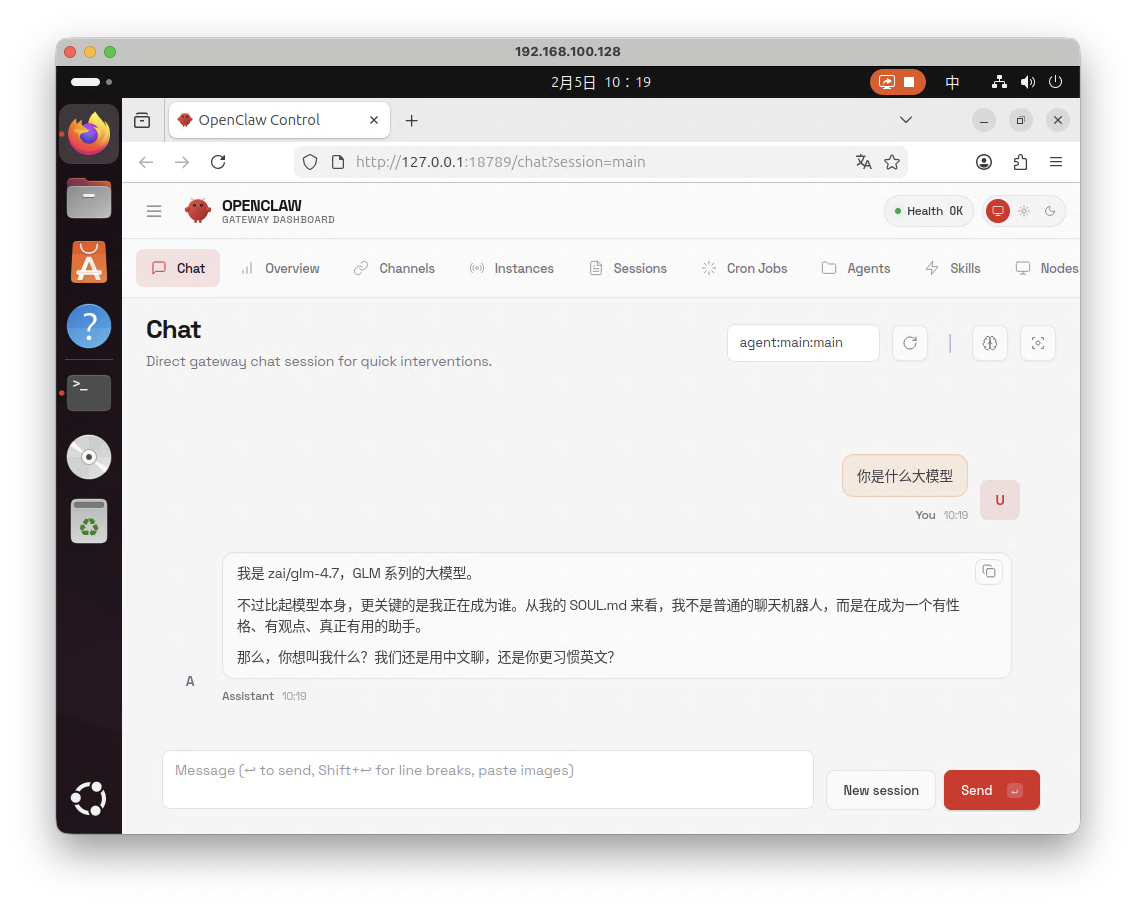Click inside the message input field
This screenshot has height=908, width=1136.
[487, 779]
